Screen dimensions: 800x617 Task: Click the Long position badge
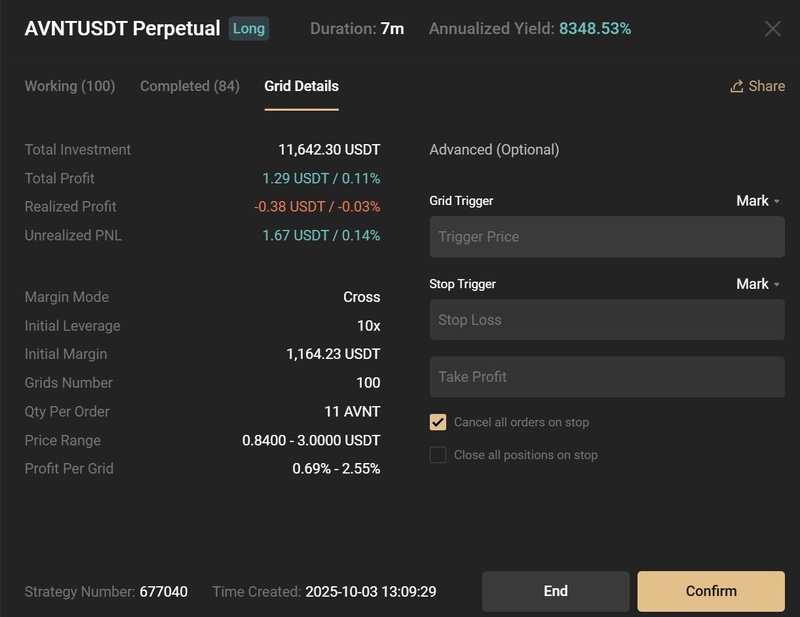(x=249, y=28)
